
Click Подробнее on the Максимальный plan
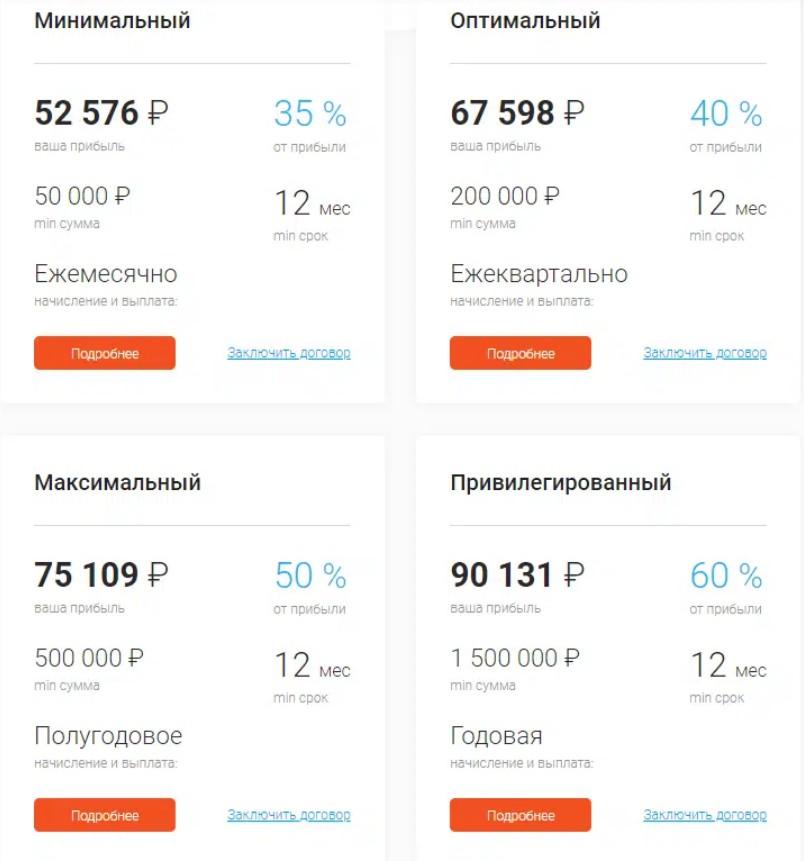point(104,814)
